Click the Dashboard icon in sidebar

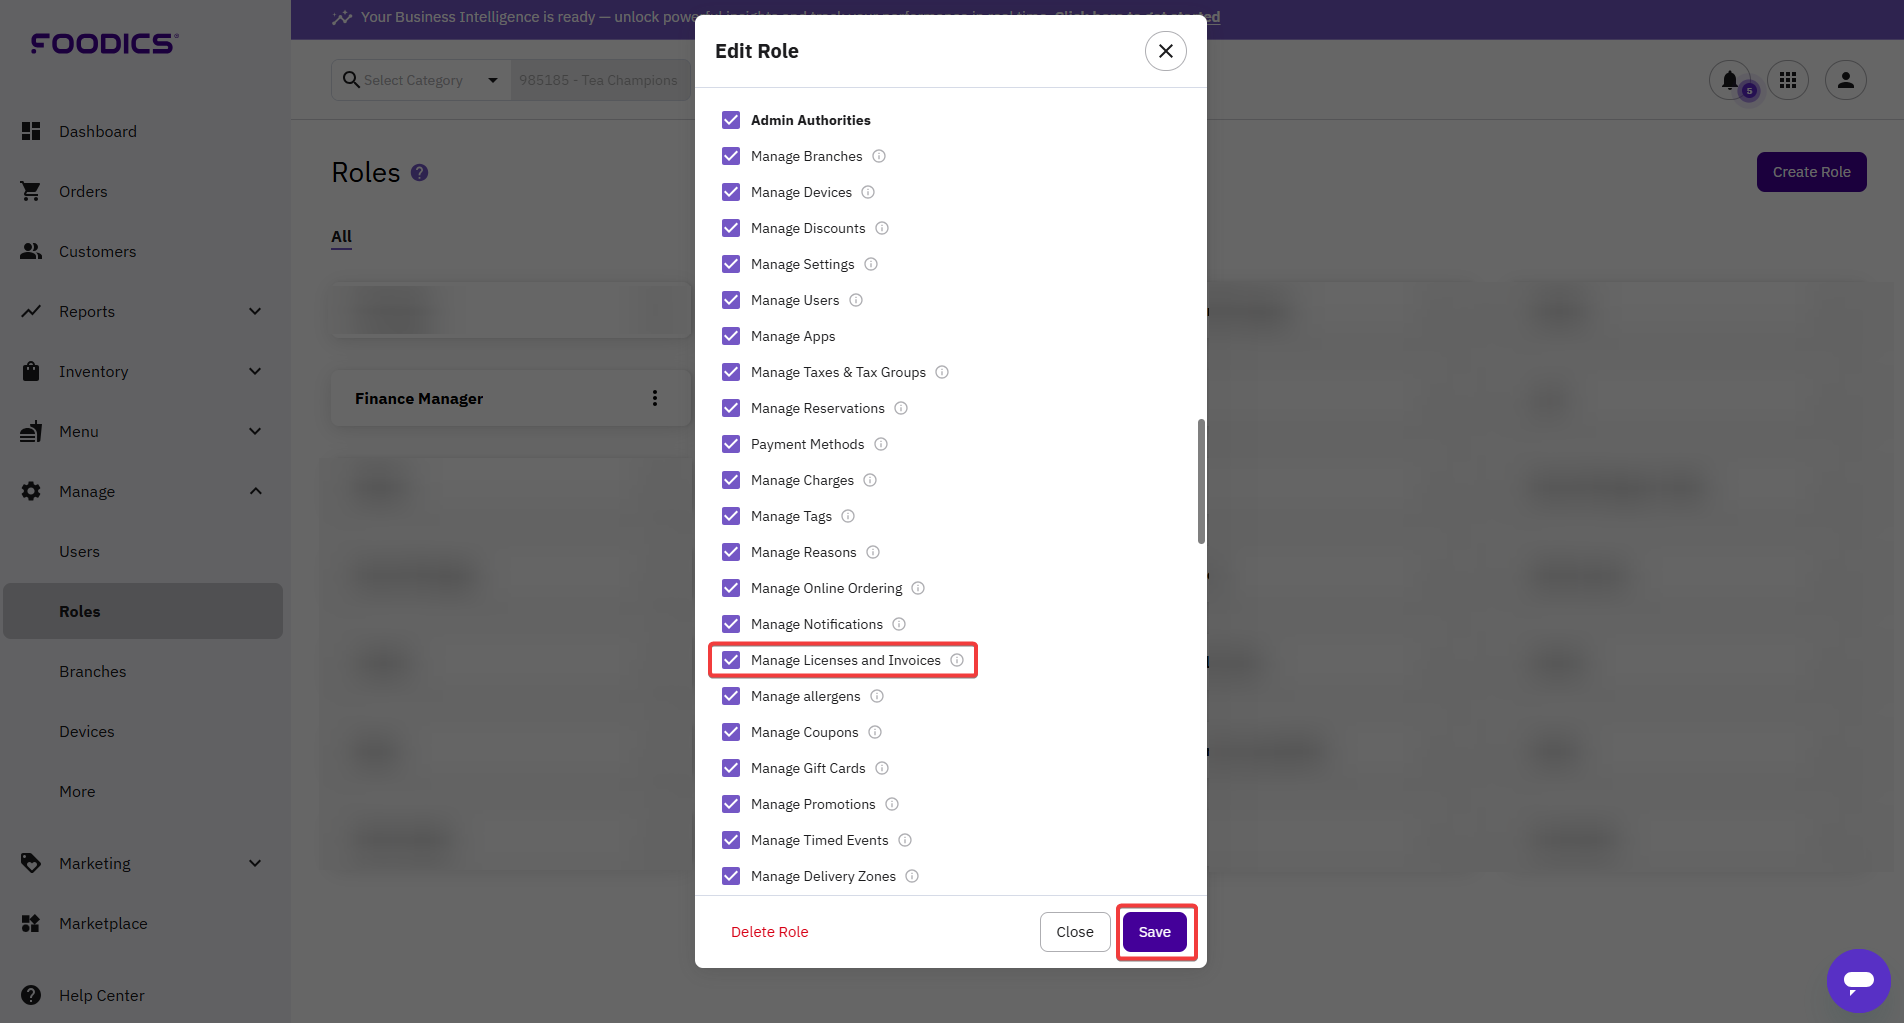(31, 131)
